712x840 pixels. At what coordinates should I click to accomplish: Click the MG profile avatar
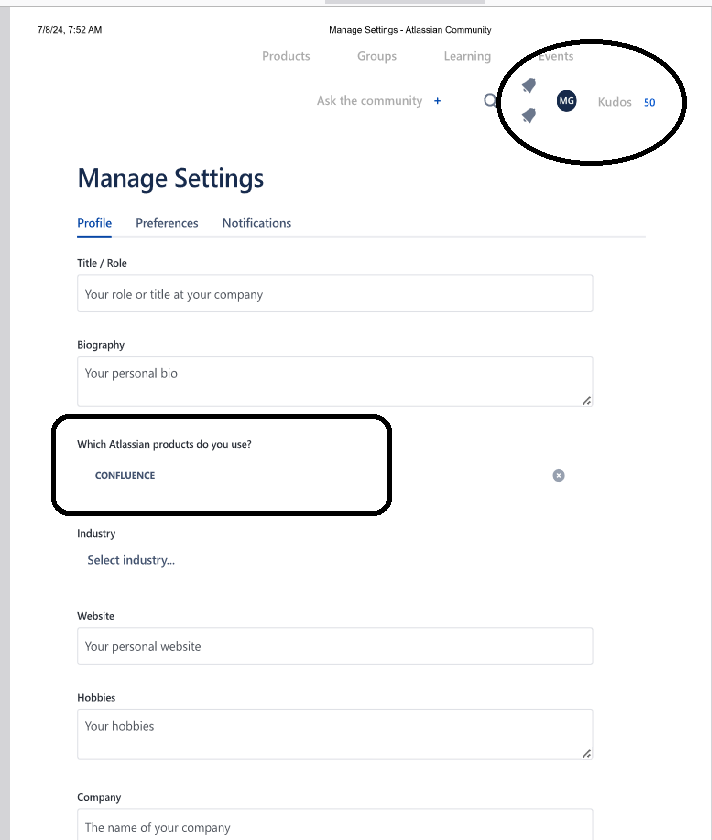pyautogui.click(x=566, y=101)
